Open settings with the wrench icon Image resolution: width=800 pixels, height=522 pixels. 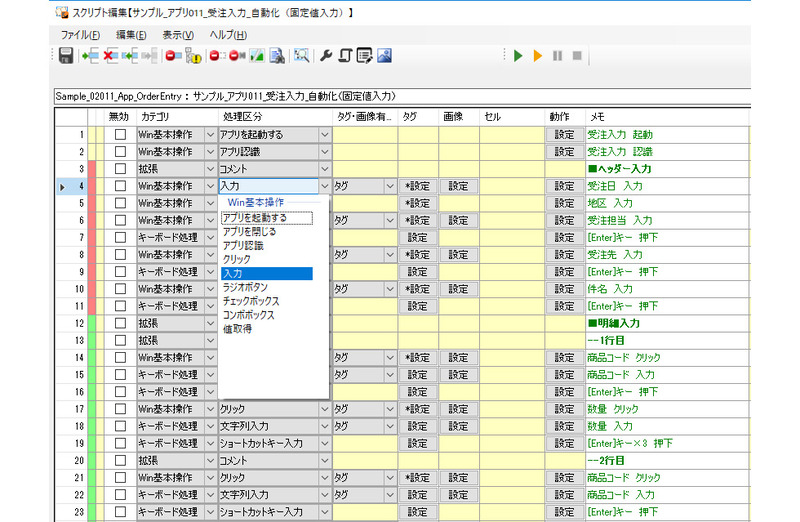[326, 56]
